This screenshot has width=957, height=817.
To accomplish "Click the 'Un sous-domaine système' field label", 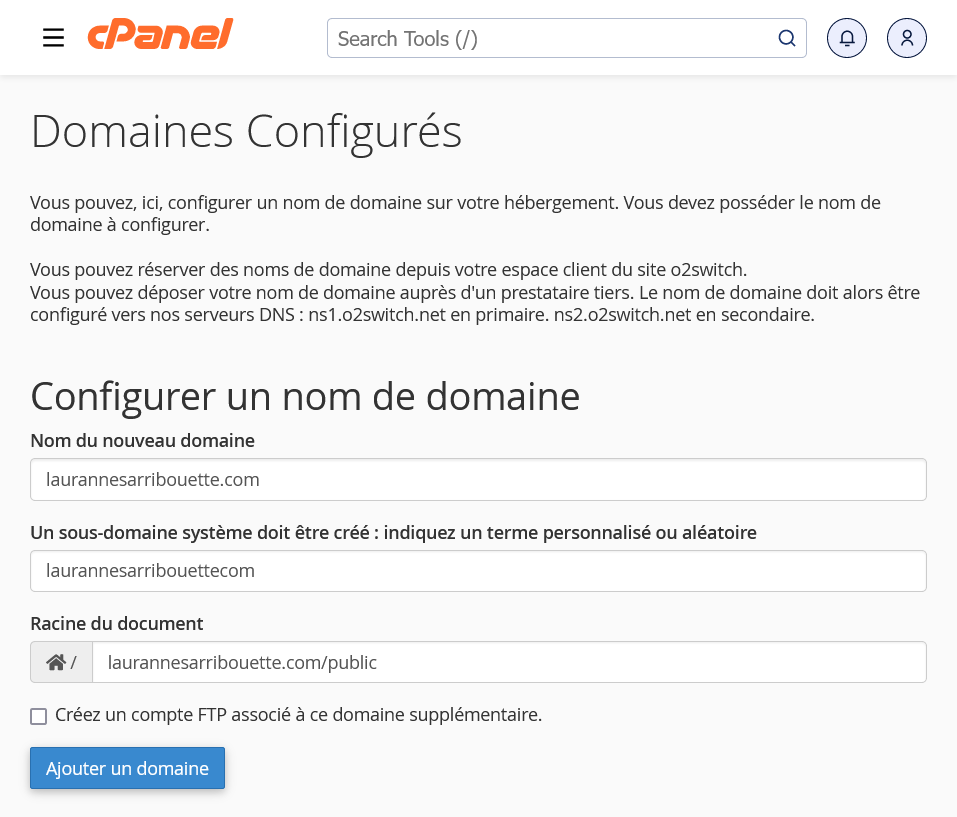I will click(393, 533).
